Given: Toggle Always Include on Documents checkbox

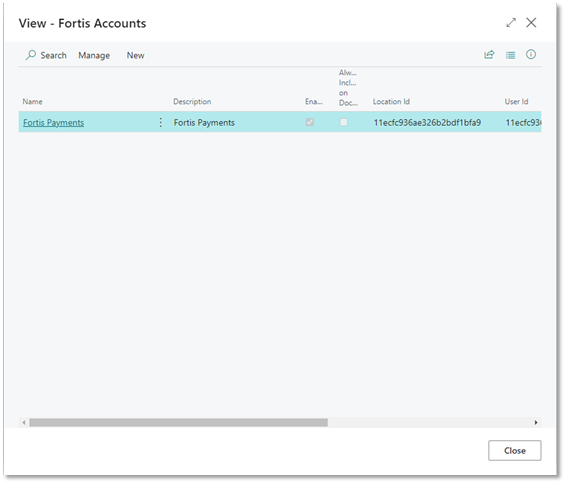Looking at the screenshot, I should (x=344, y=122).
